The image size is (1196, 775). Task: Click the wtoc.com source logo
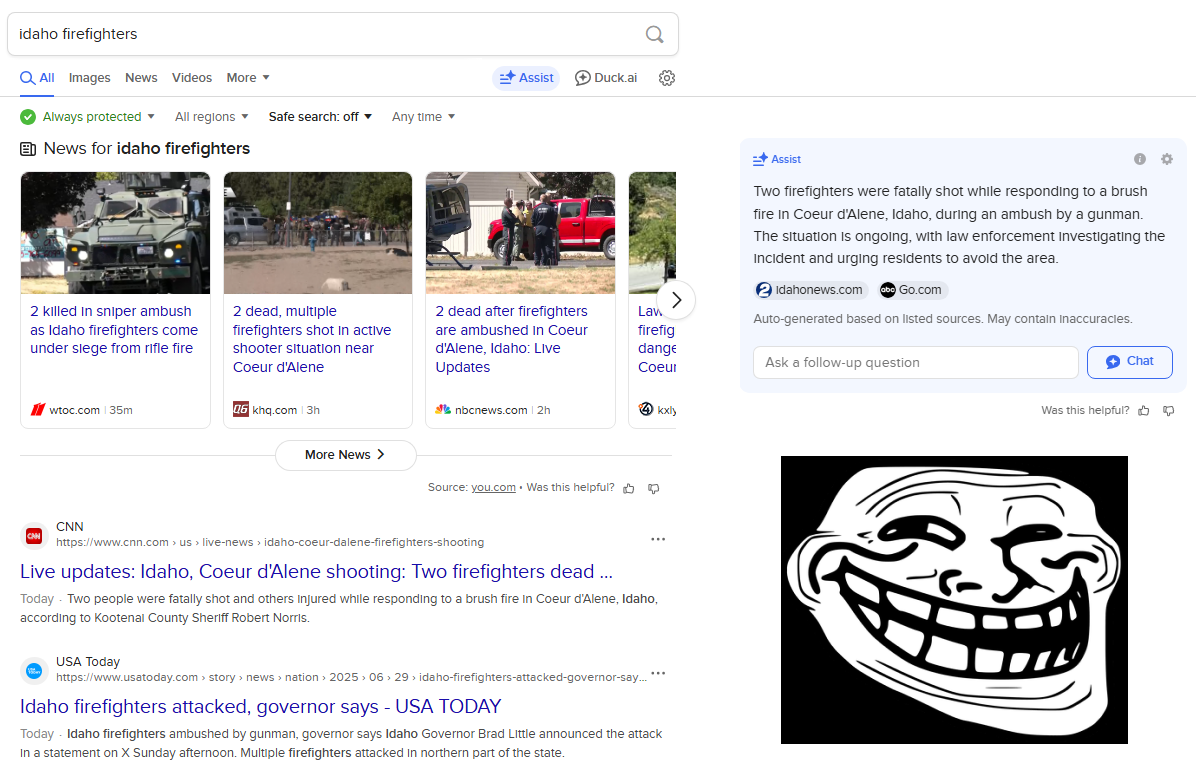pos(38,410)
